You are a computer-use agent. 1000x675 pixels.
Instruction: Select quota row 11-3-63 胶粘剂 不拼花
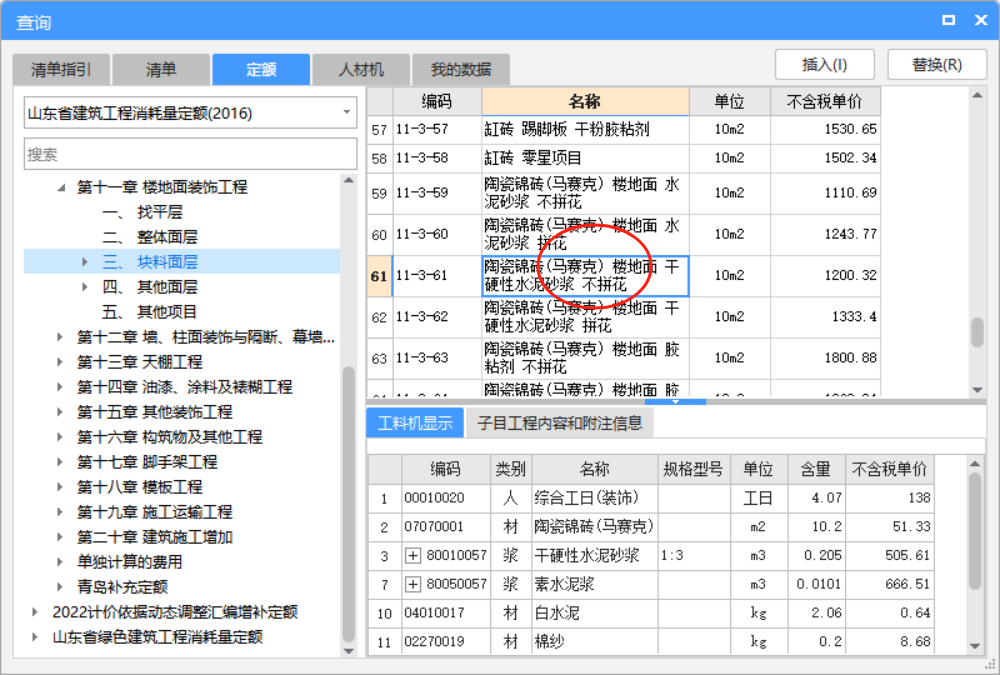tap(624, 358)
